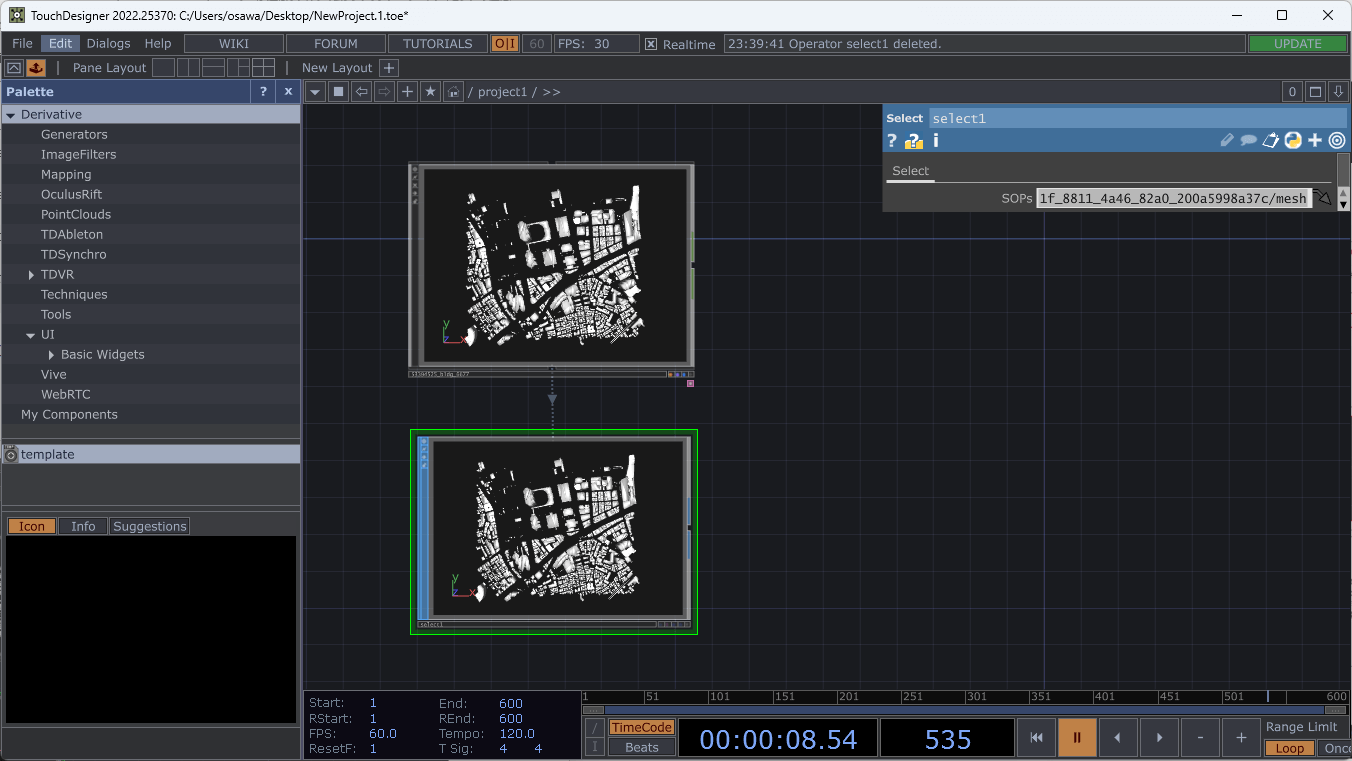Click the SOP picker arrow next to the SOPs field
Screen dimensions: 1352x761
(x=1323, y=197)
